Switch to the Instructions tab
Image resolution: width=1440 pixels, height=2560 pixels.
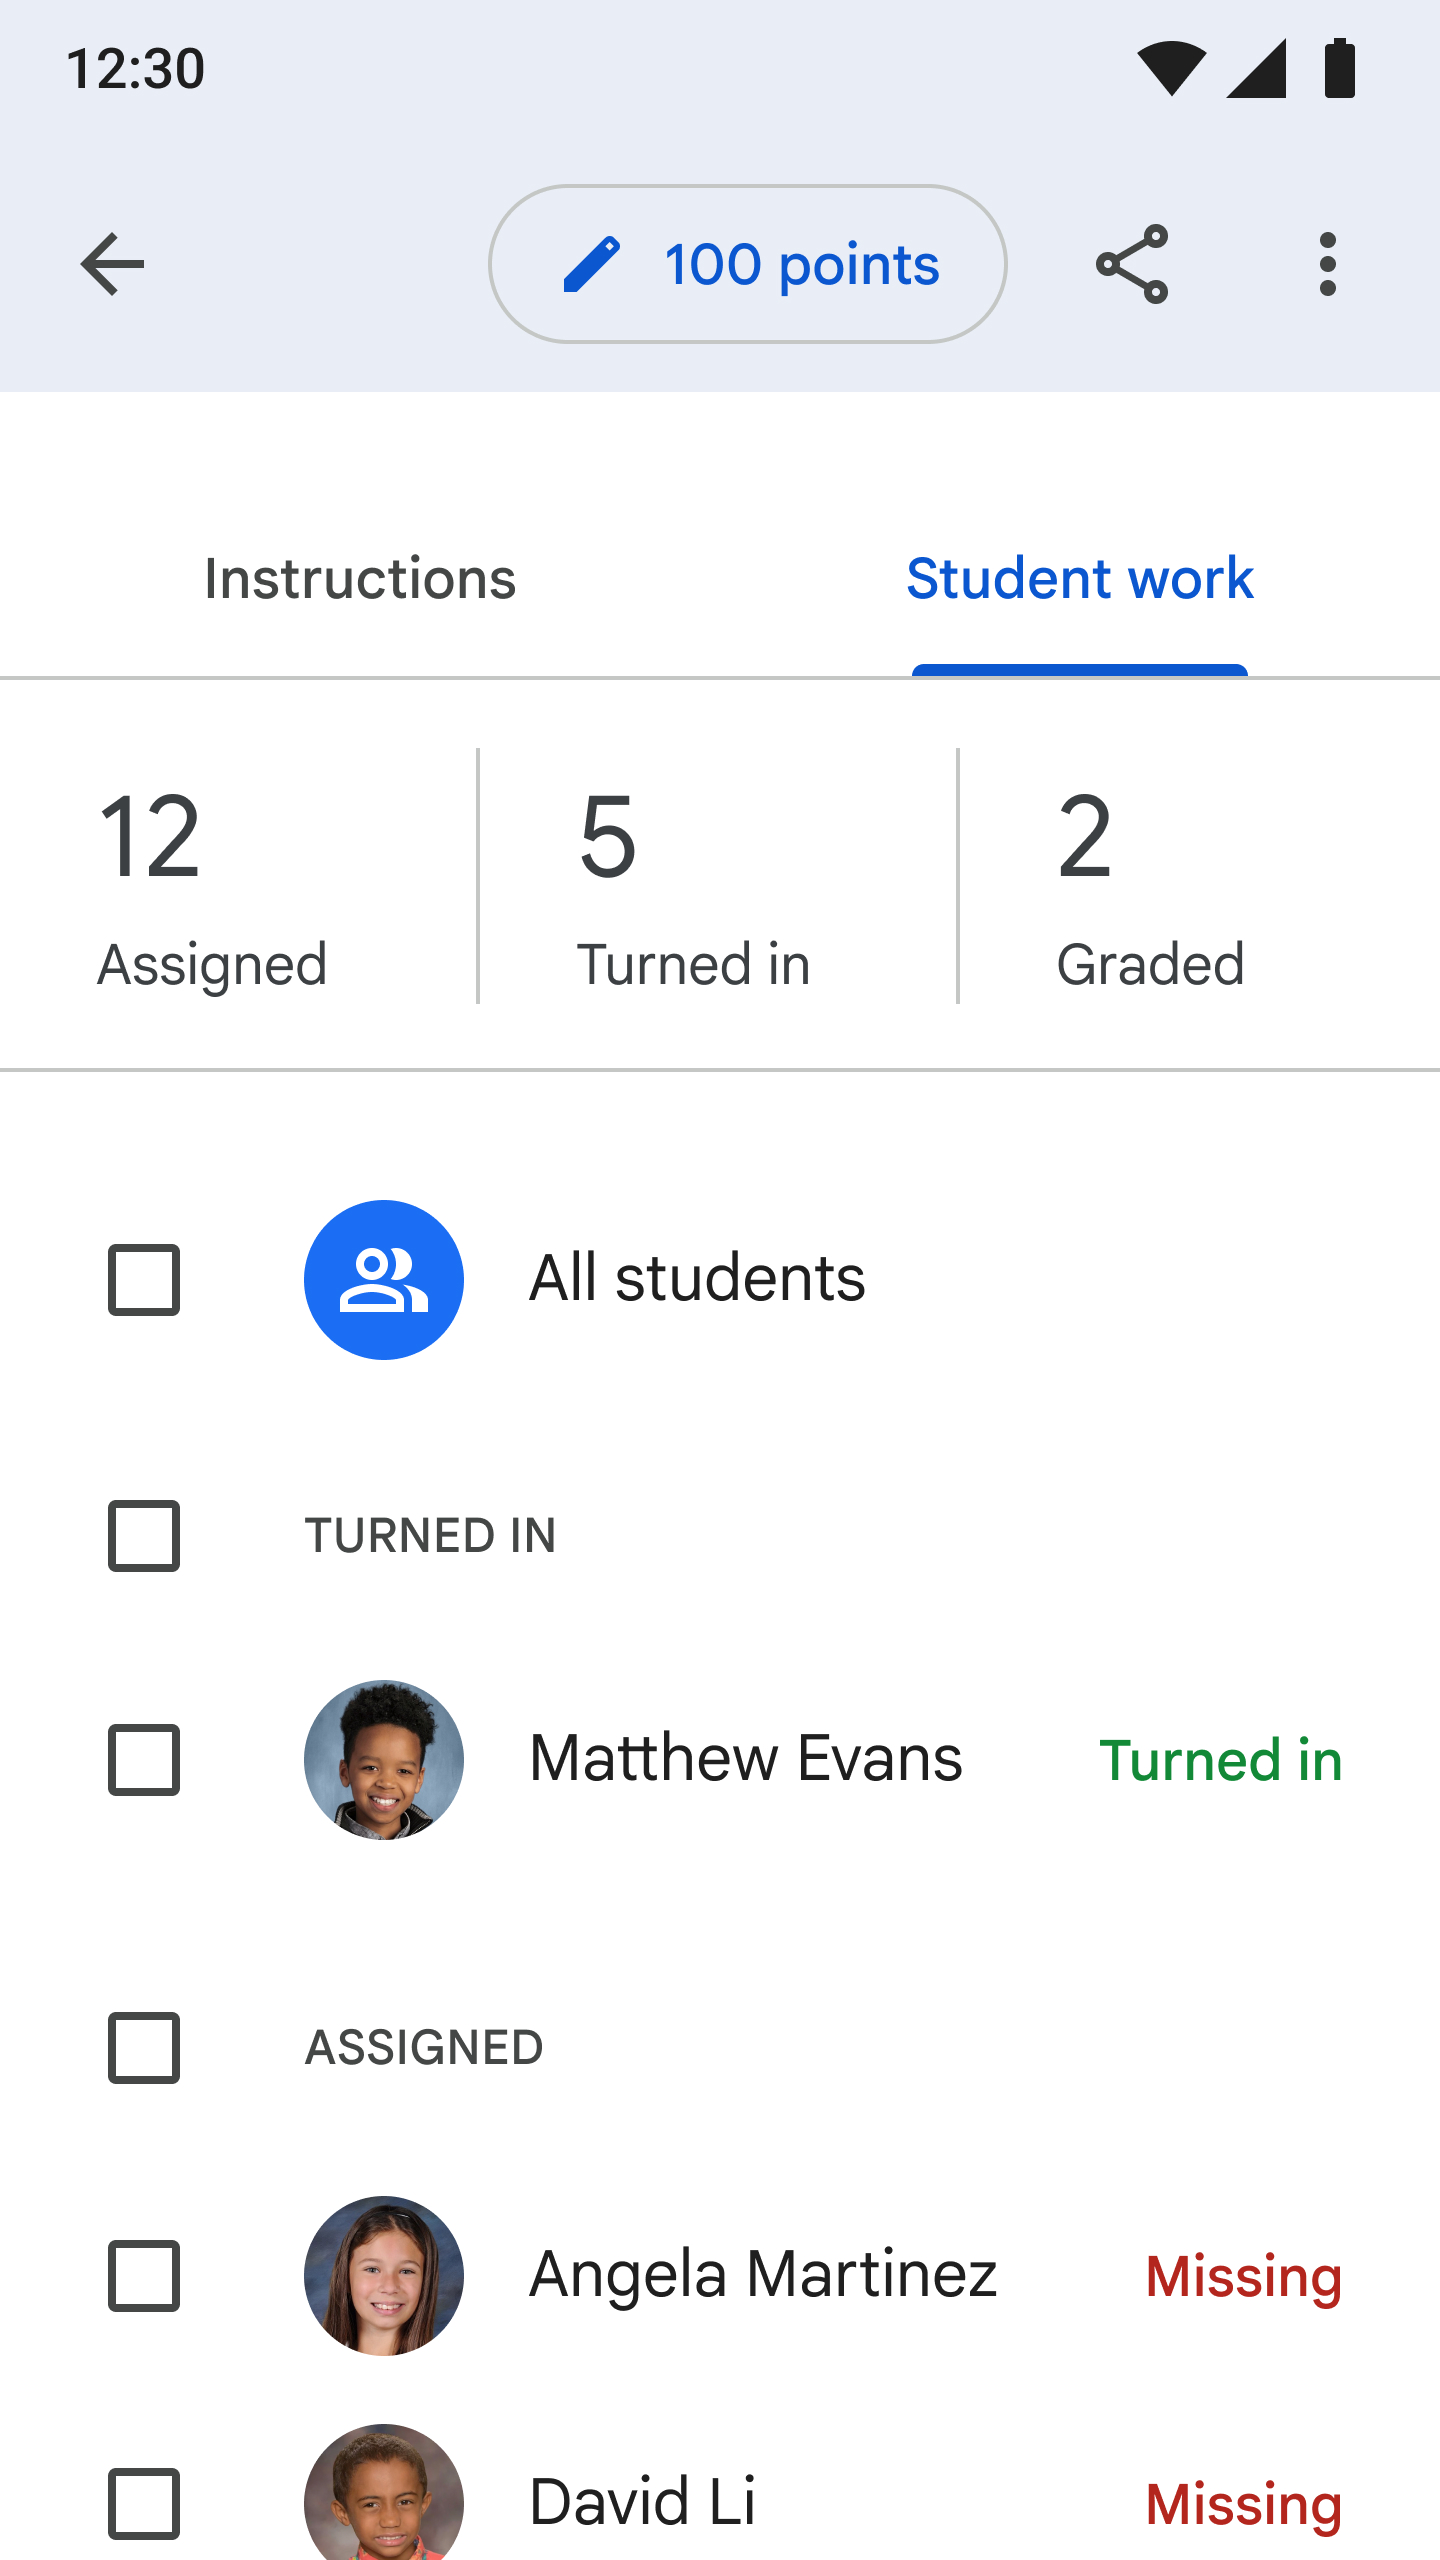(360, 578)
